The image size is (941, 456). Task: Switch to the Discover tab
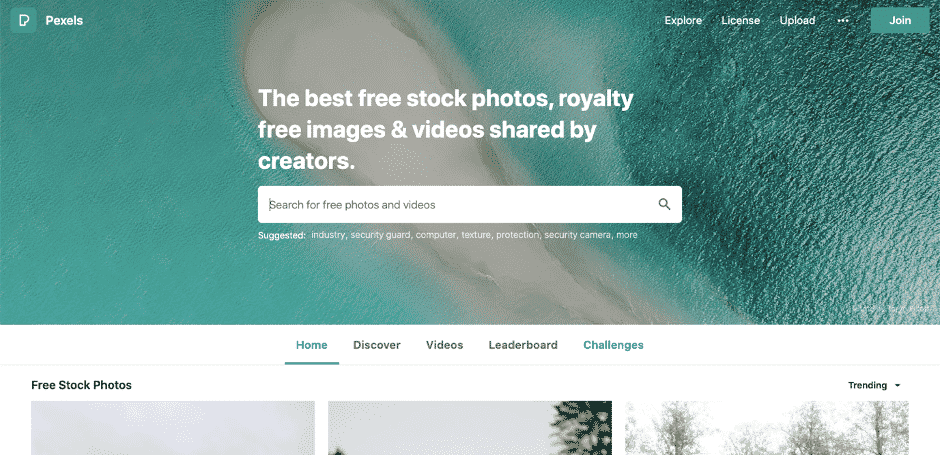pos(377,345)
